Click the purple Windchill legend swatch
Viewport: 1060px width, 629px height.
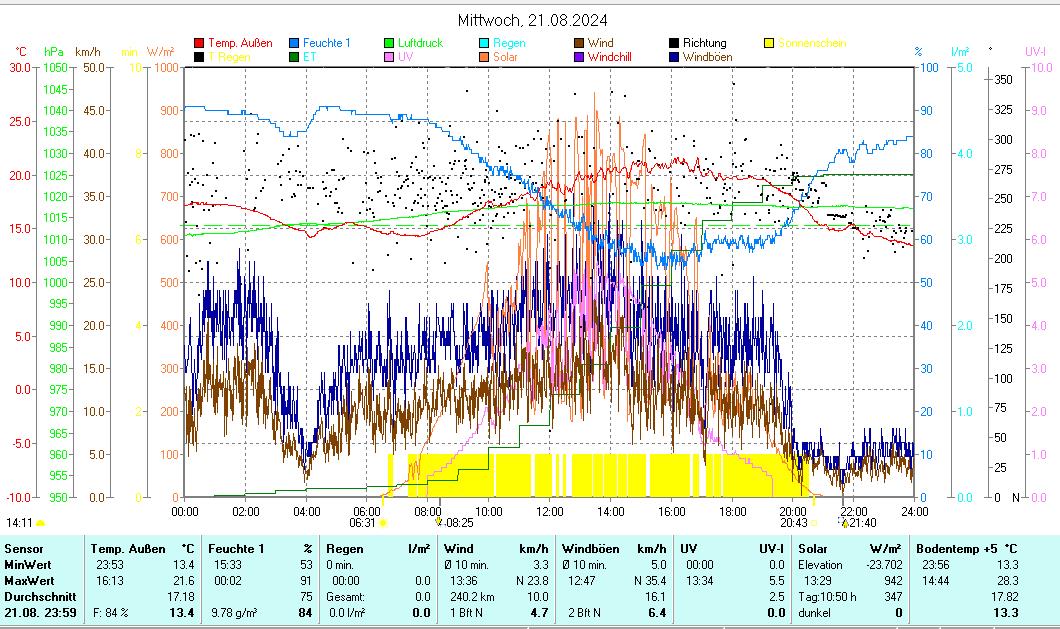pos(579,57)
